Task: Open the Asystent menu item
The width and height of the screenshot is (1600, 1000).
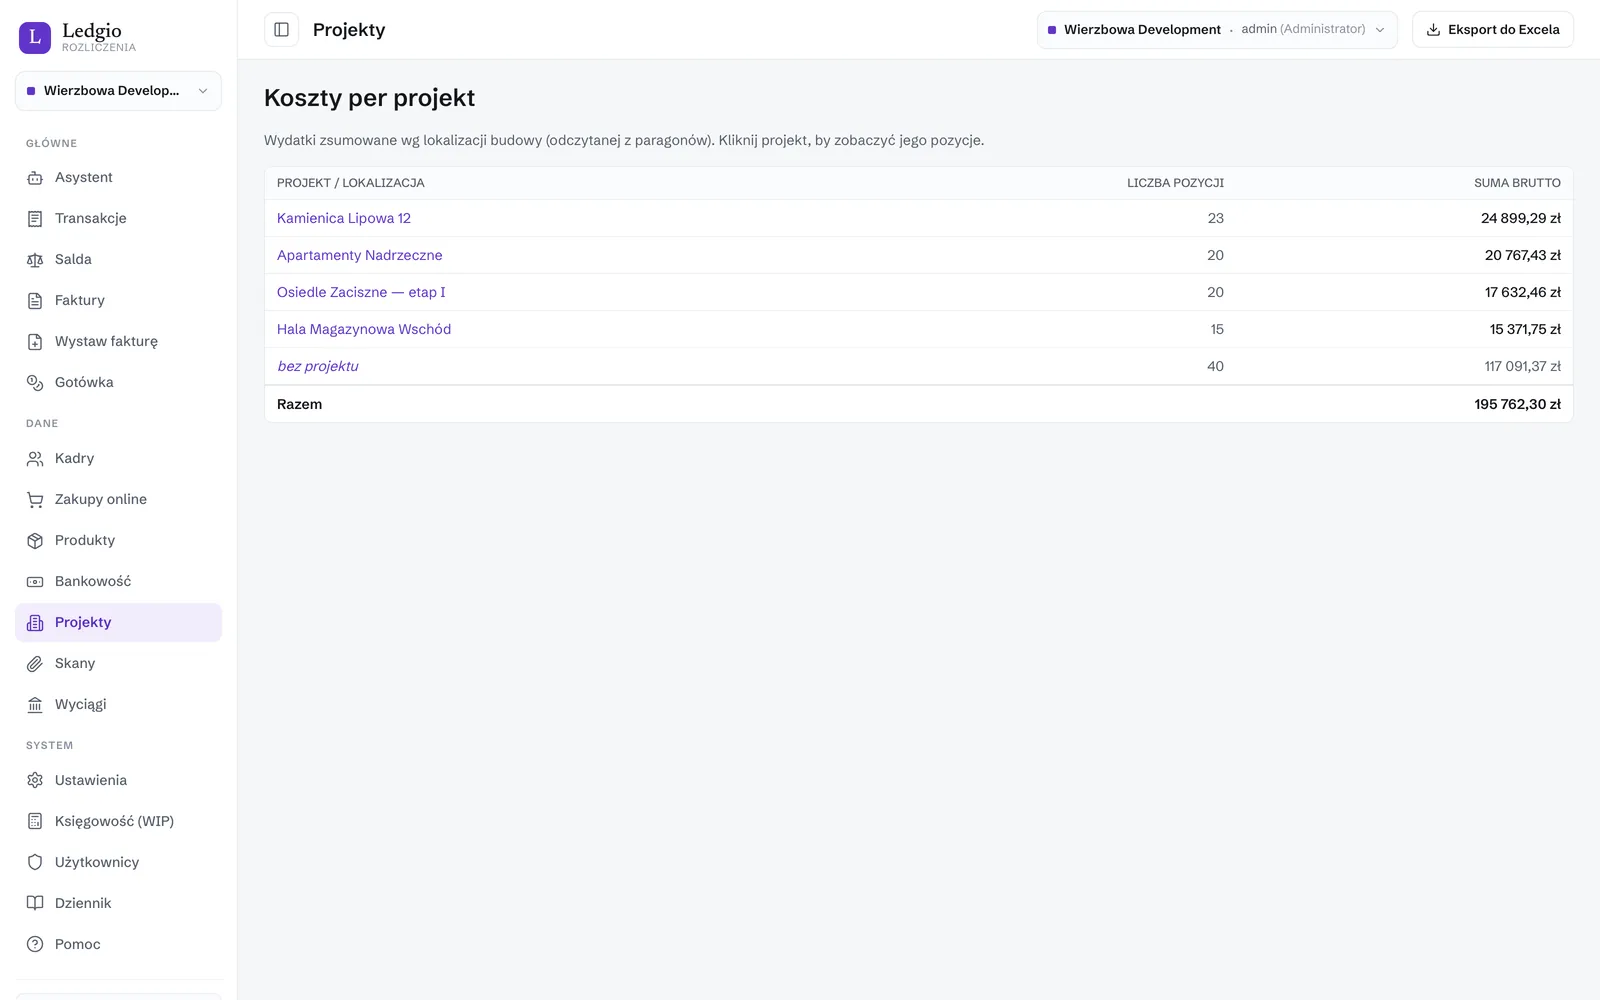Action: (118, 178)
